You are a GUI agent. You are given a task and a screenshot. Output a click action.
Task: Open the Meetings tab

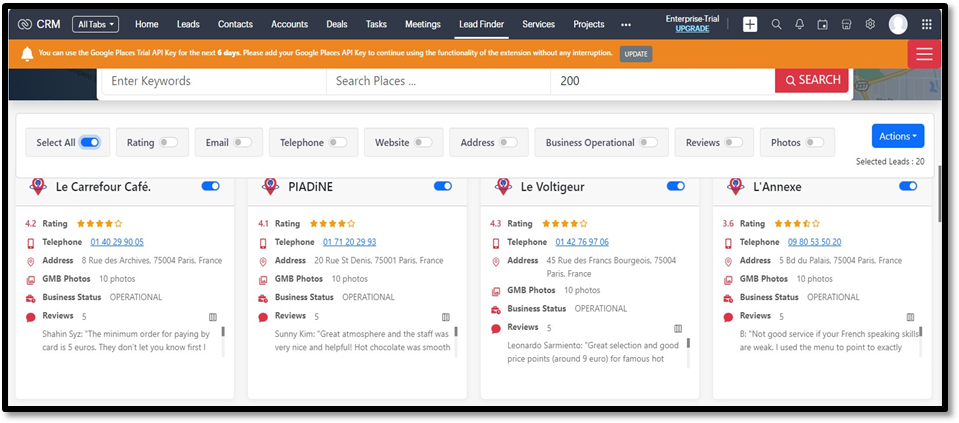click(423, 24)
